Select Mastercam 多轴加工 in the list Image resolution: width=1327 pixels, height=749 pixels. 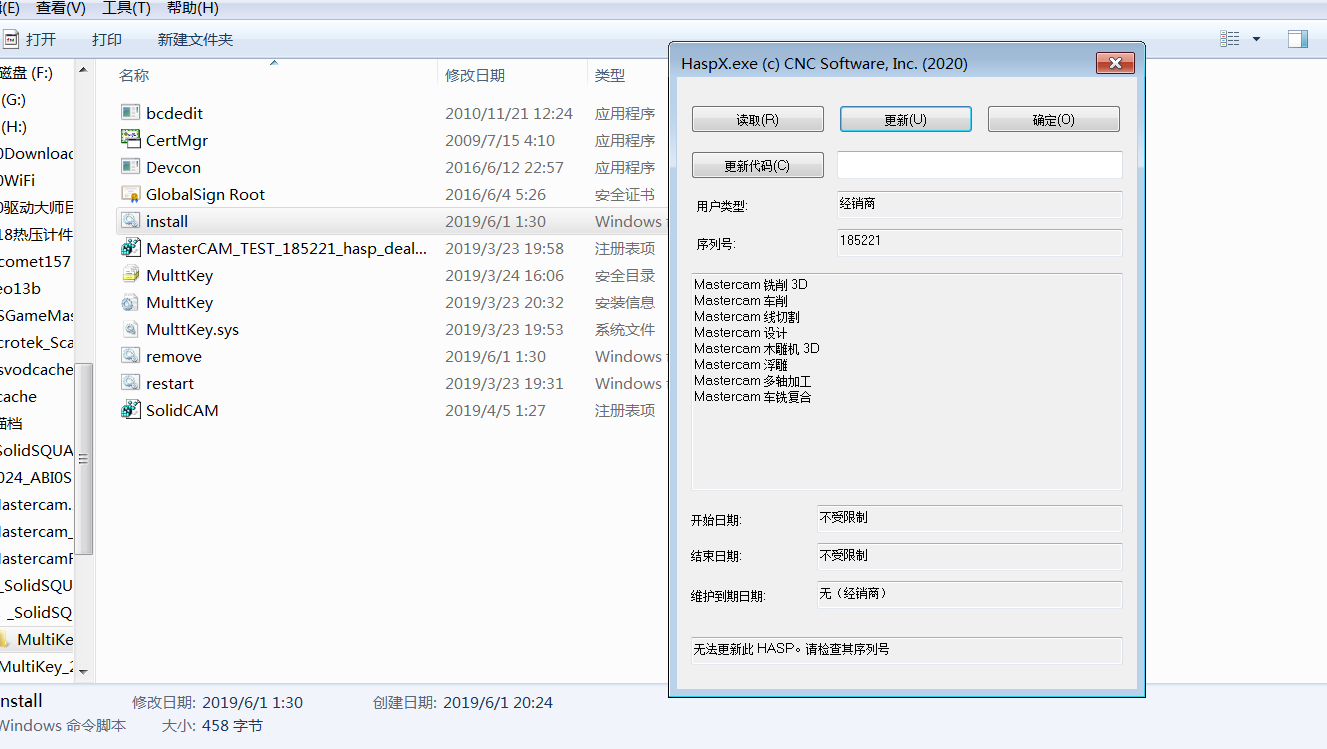(753, 381)
